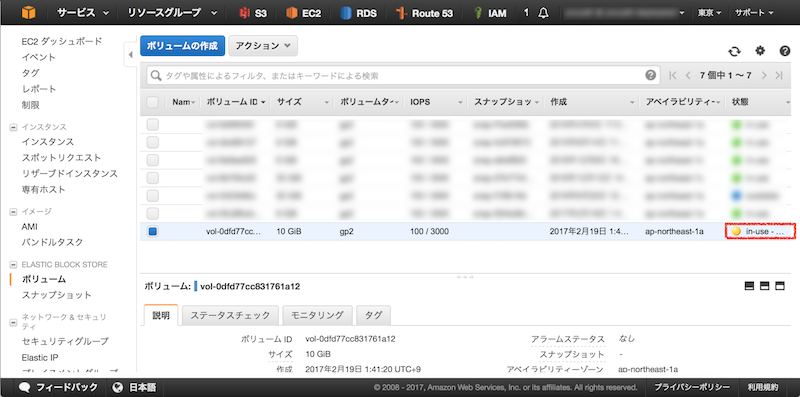The image size is (800, 397).
Task: Go to the previous results page
Action: pos(688,76)
